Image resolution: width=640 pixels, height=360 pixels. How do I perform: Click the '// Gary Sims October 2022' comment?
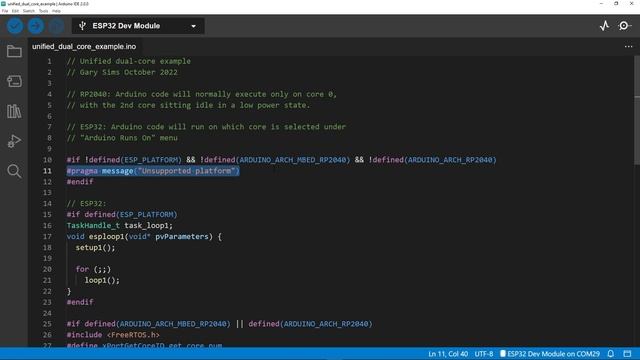tap(122, 72)
